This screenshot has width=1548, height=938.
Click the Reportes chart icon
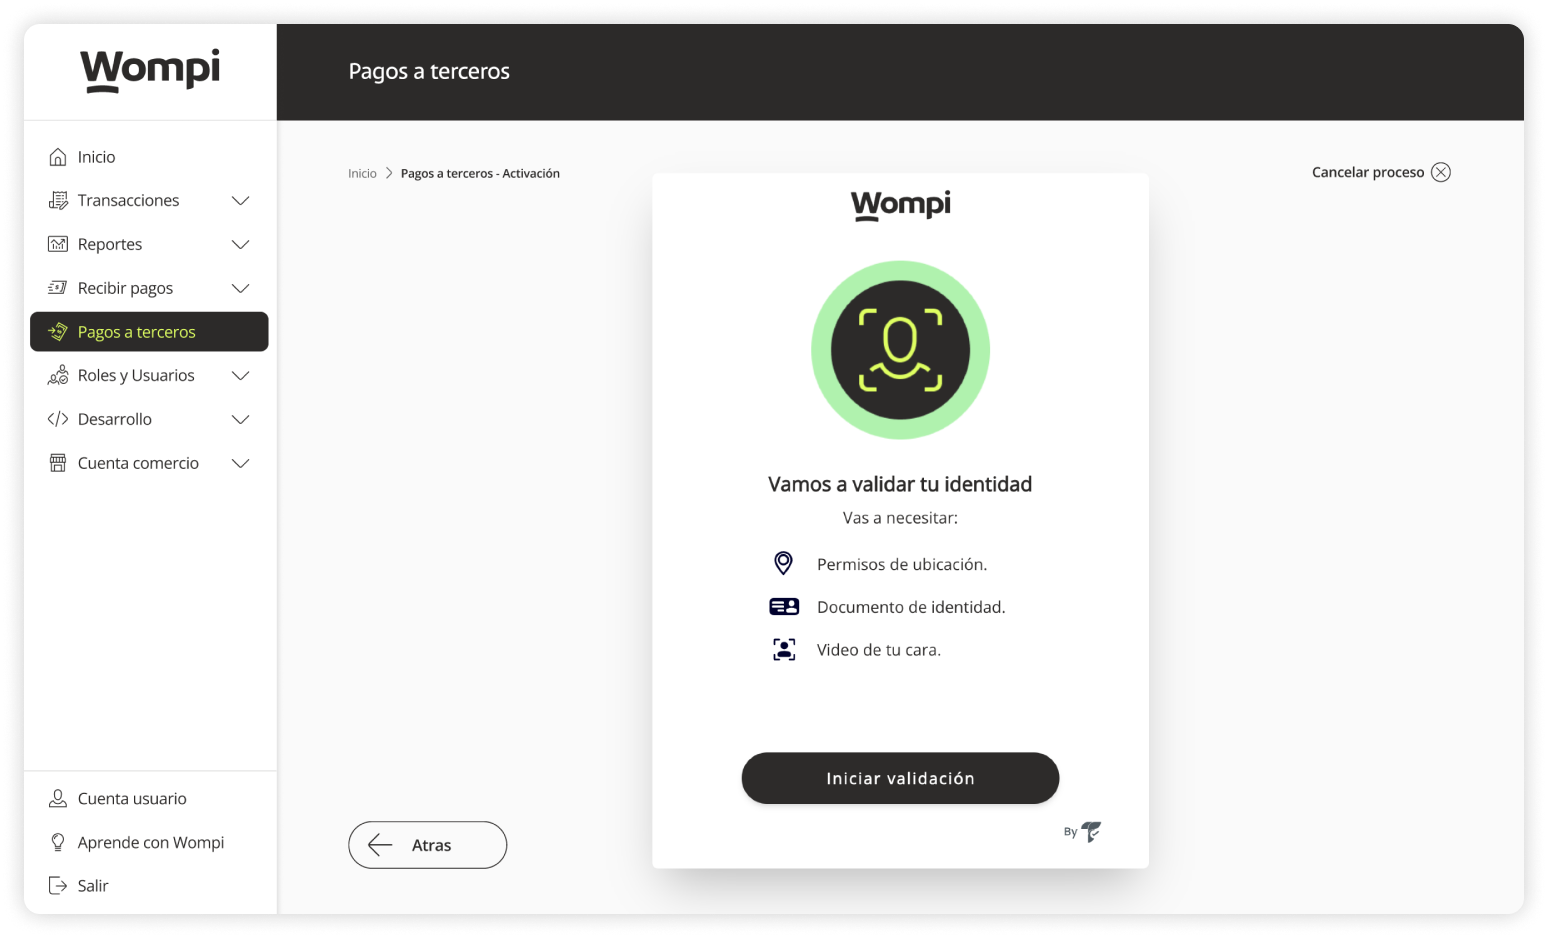pyautogui.click(x=59, y=244)
